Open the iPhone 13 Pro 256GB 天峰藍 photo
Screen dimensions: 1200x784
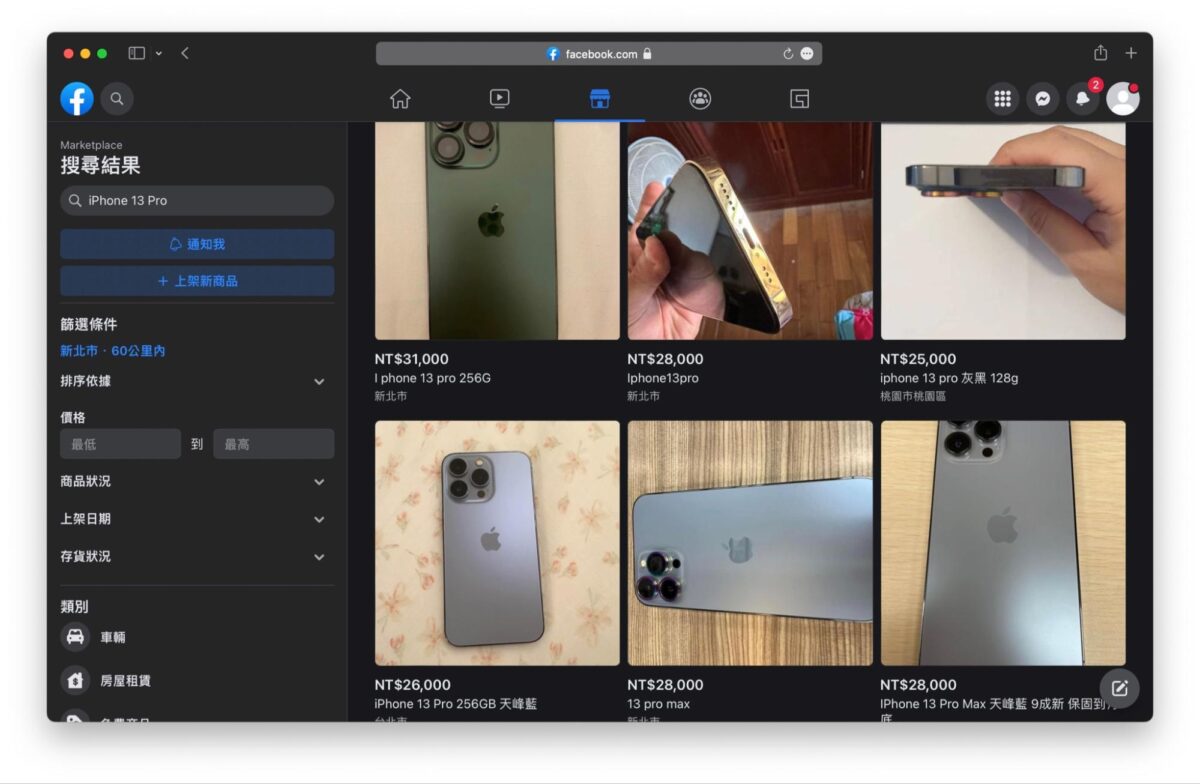pos(497,543)
